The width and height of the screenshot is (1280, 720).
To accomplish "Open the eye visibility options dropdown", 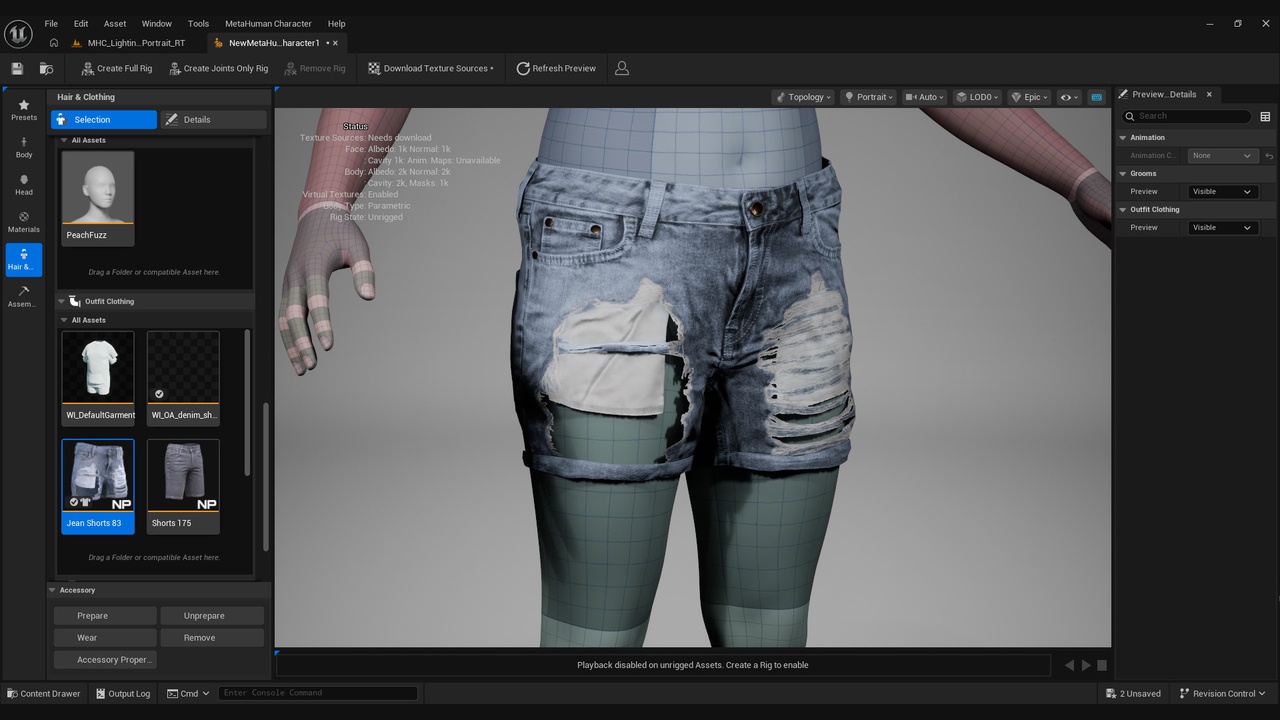I will [x=1069, y=97].
